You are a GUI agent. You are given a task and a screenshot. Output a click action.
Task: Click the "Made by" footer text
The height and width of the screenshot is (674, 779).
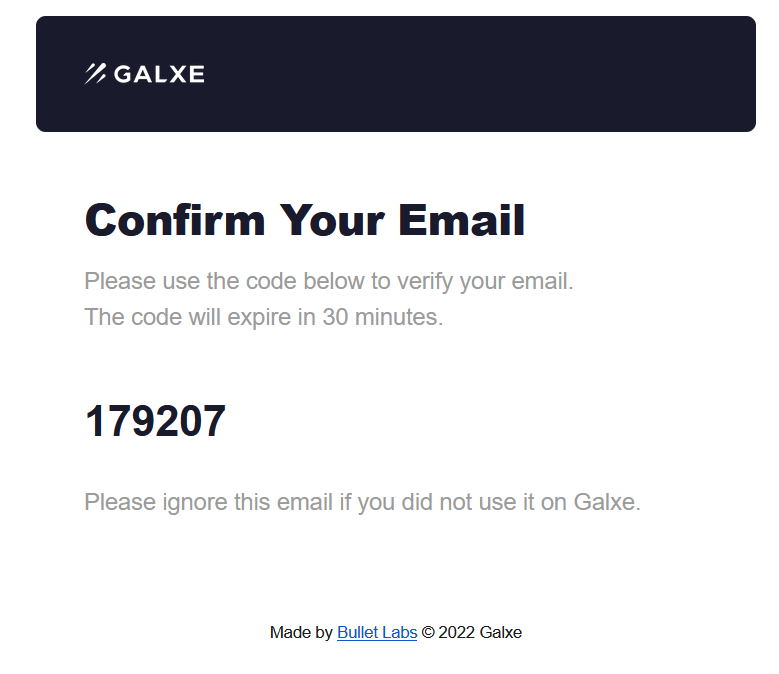tap(301, 632)
